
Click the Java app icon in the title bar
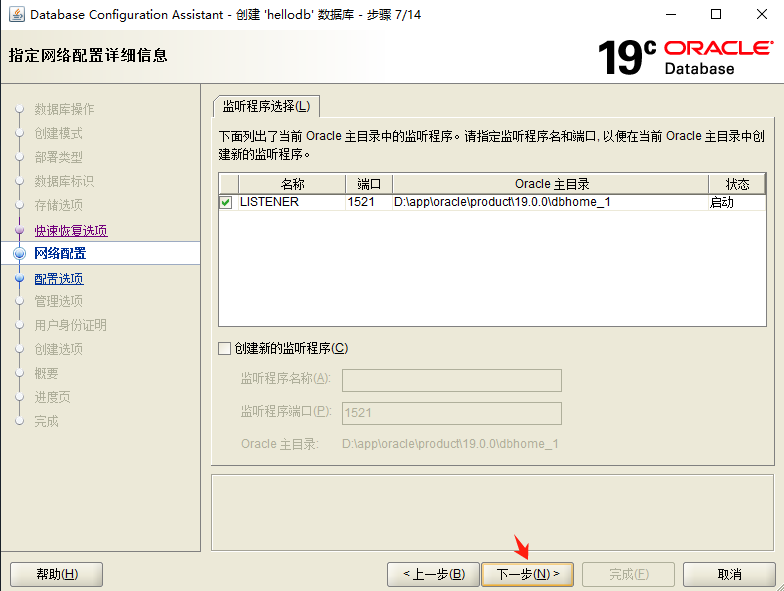[x=16, y=14]
